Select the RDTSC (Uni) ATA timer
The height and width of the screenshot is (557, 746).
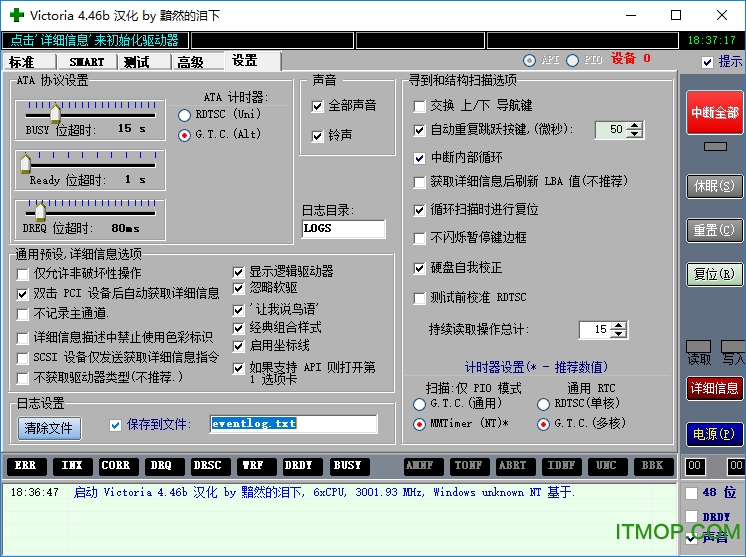pyautogui.click(x=183, y=114)
